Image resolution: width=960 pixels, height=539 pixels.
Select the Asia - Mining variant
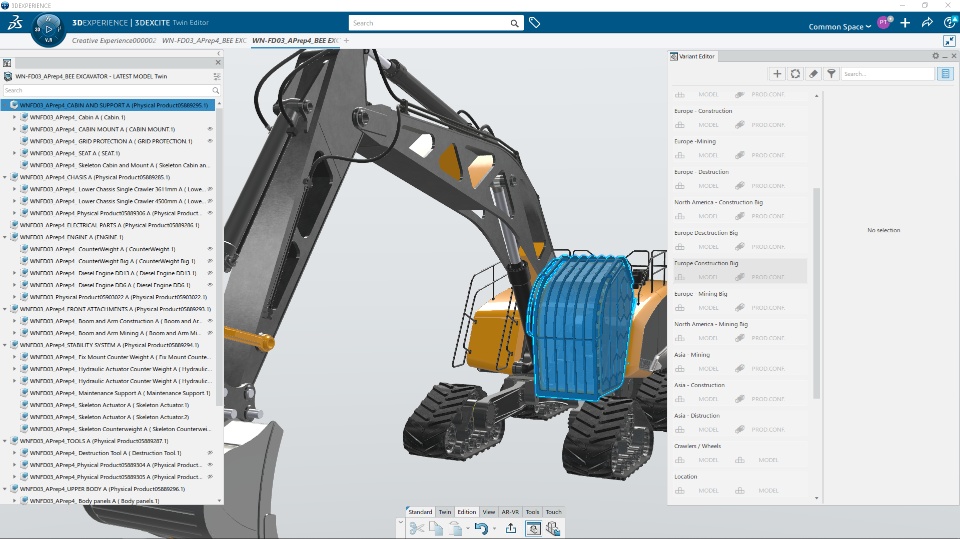[692, 355]
